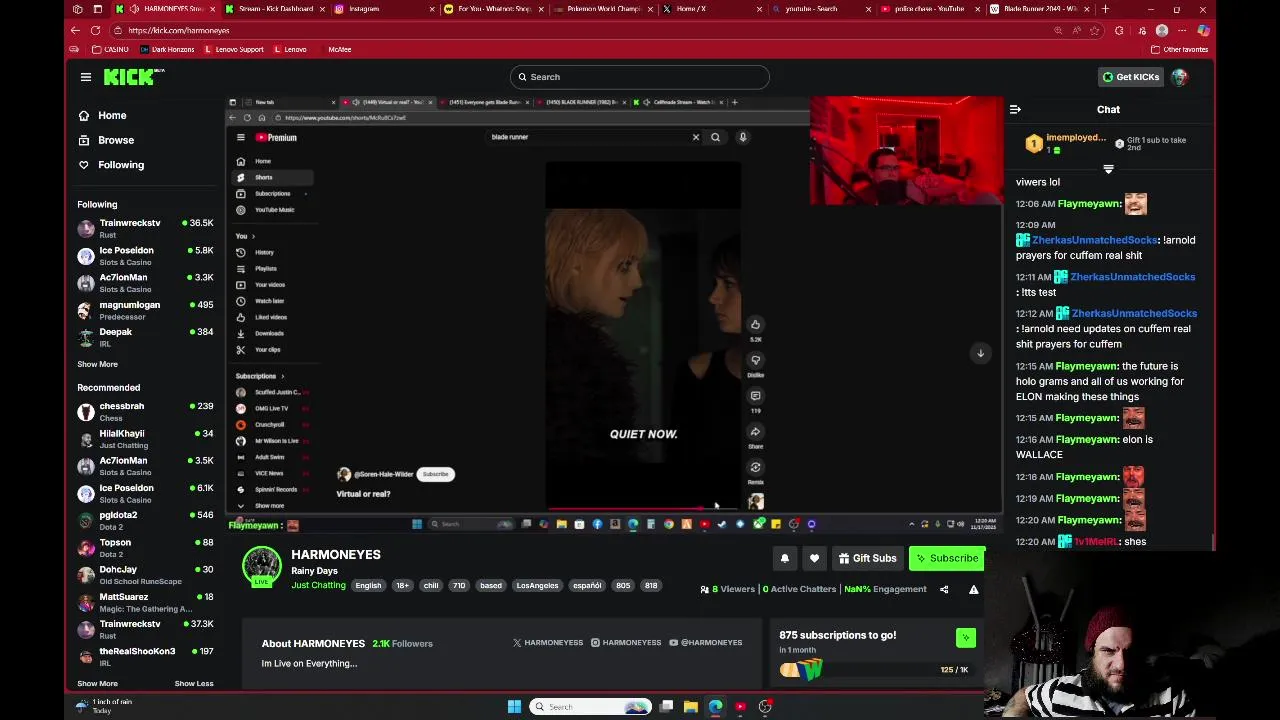Click Show Less under Recommended
This screenshot has width=1280, height=720.
pyautogui.click(x=194, y=683)
